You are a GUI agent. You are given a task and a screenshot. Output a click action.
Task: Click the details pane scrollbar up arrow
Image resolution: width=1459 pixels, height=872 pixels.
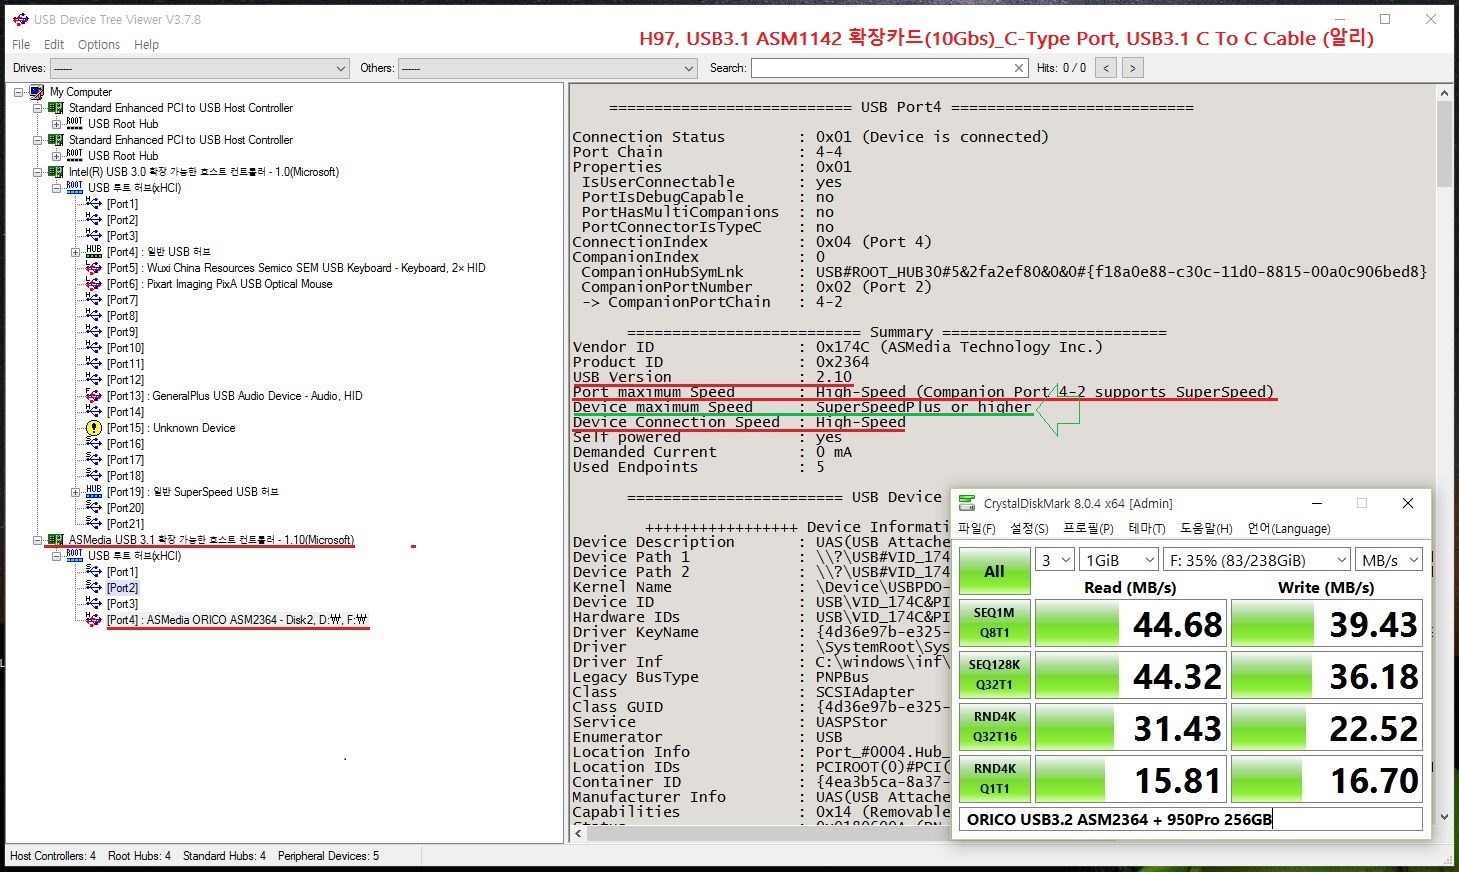pyautogui.click(x=1444, y=93)
